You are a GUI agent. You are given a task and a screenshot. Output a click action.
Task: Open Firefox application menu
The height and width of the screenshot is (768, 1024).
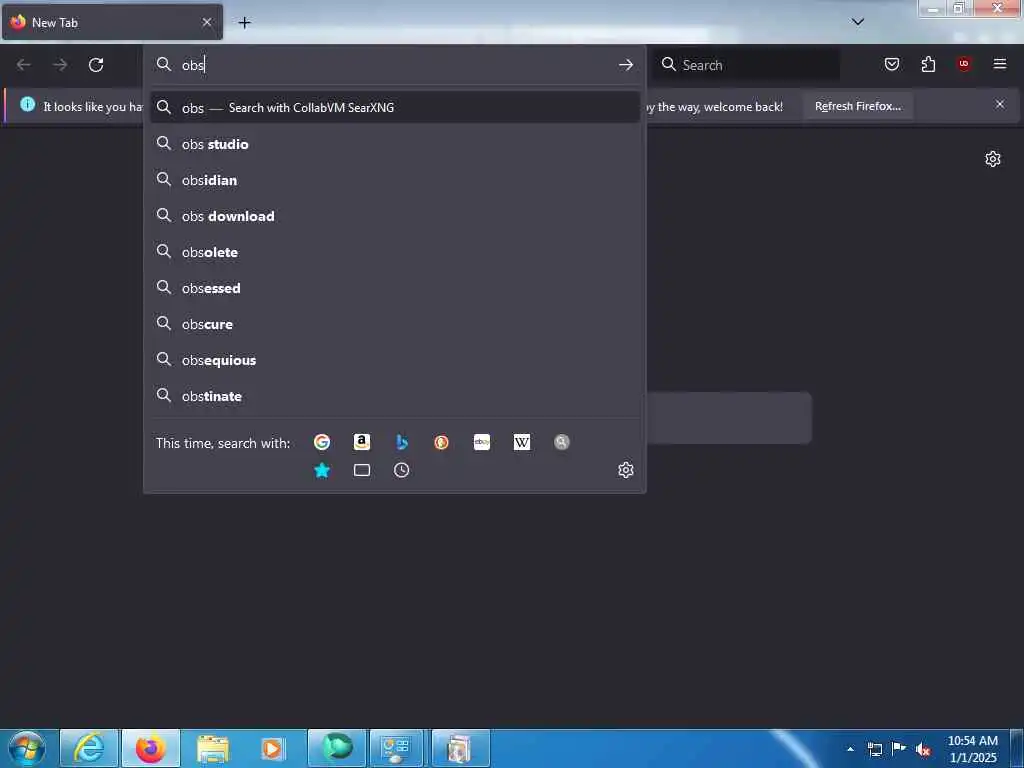[1000, 64]
